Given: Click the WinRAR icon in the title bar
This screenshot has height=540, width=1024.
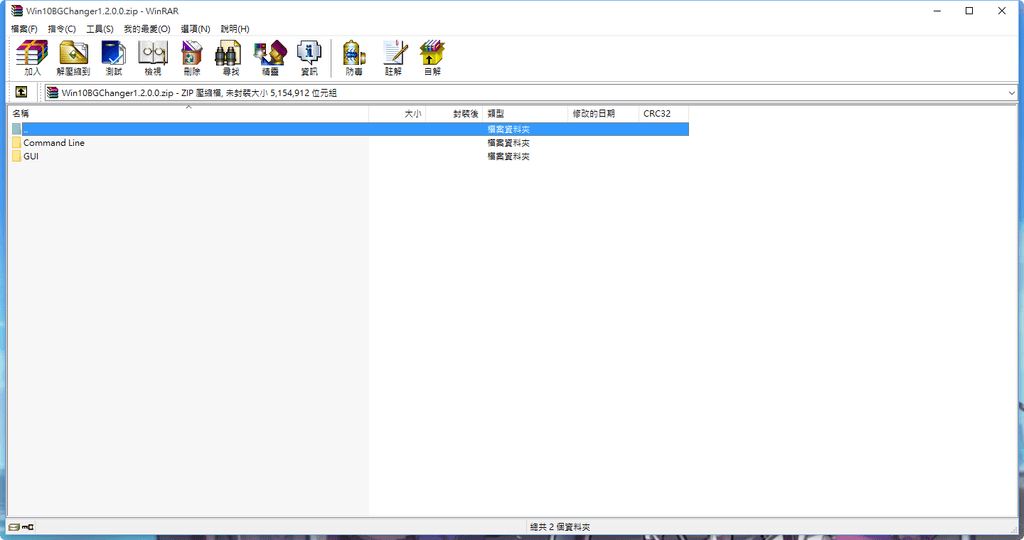Looking at the screenshot, I should 17,10.
